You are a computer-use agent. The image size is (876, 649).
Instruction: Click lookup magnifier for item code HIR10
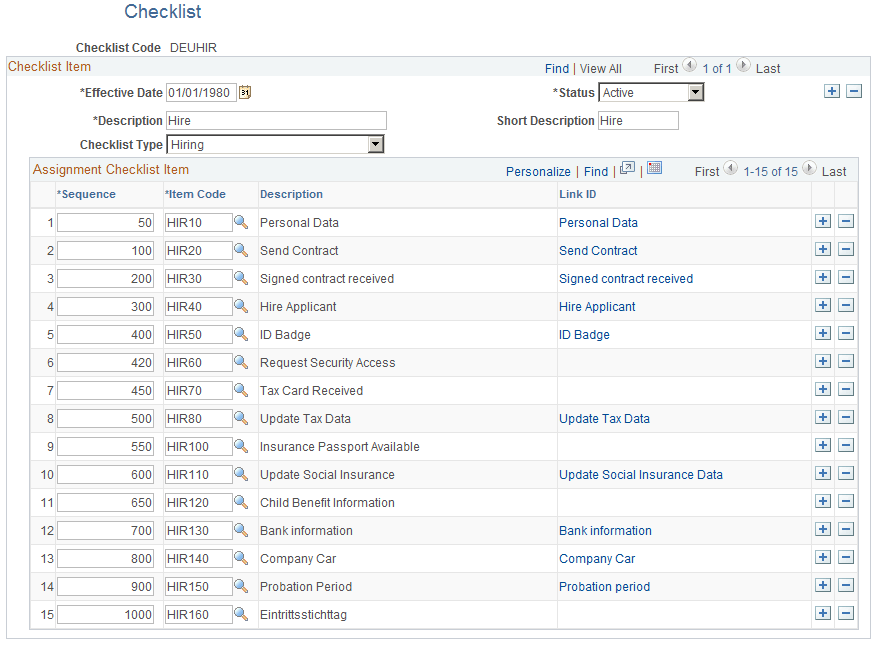[x=241, y=222]
